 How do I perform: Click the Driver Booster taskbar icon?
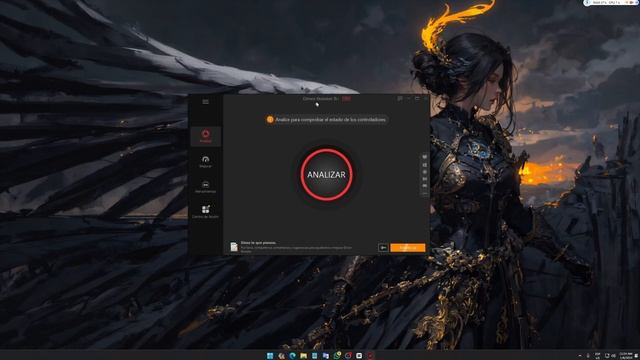[x=370, y=356]
